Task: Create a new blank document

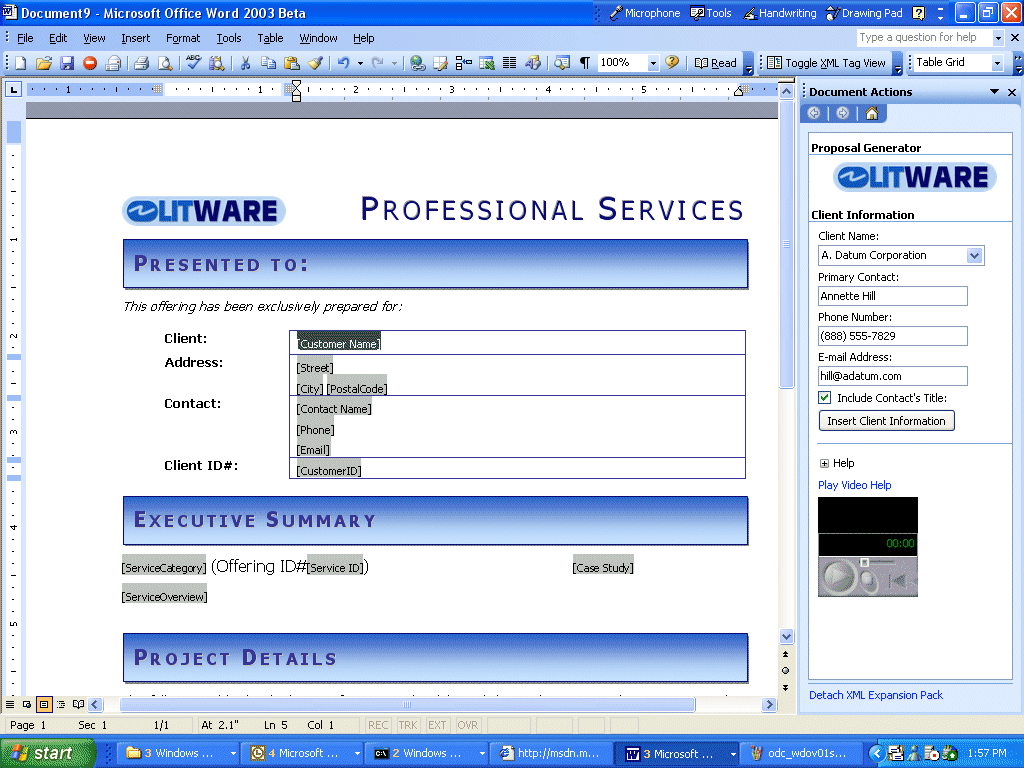Action: tap(21, 63)
